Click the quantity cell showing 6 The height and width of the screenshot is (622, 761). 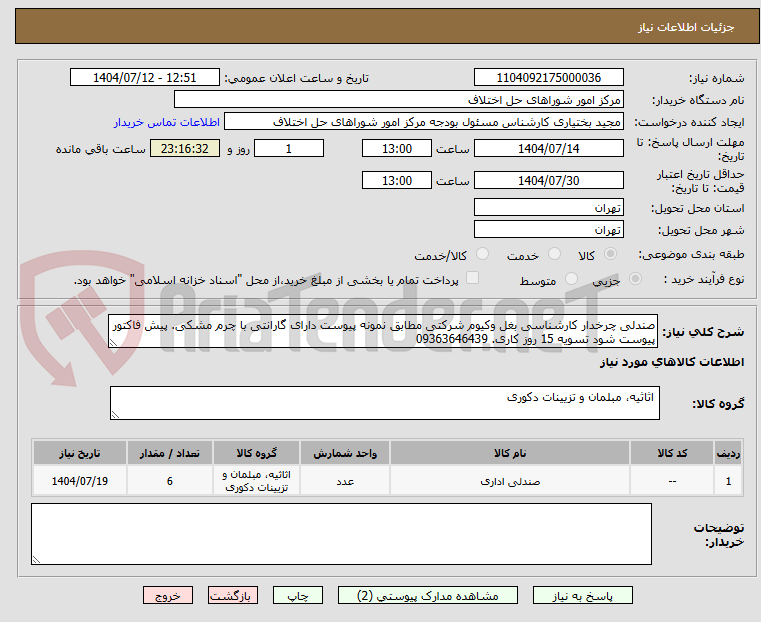click(x=169, y=481)
